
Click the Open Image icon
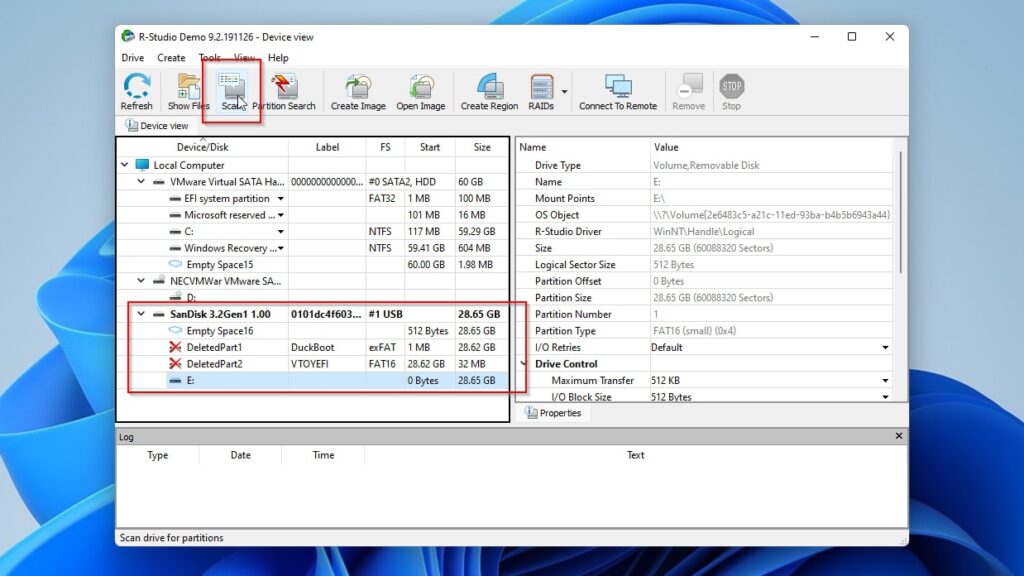pos(421,91)
